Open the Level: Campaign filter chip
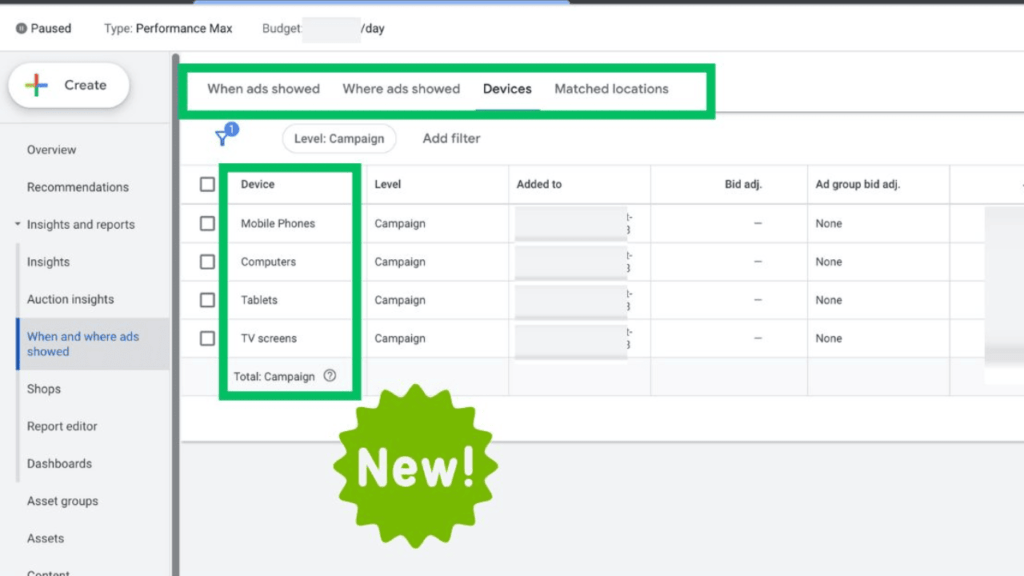Image resolution: width=1024 pixels, height=576 pixels. 339,138
